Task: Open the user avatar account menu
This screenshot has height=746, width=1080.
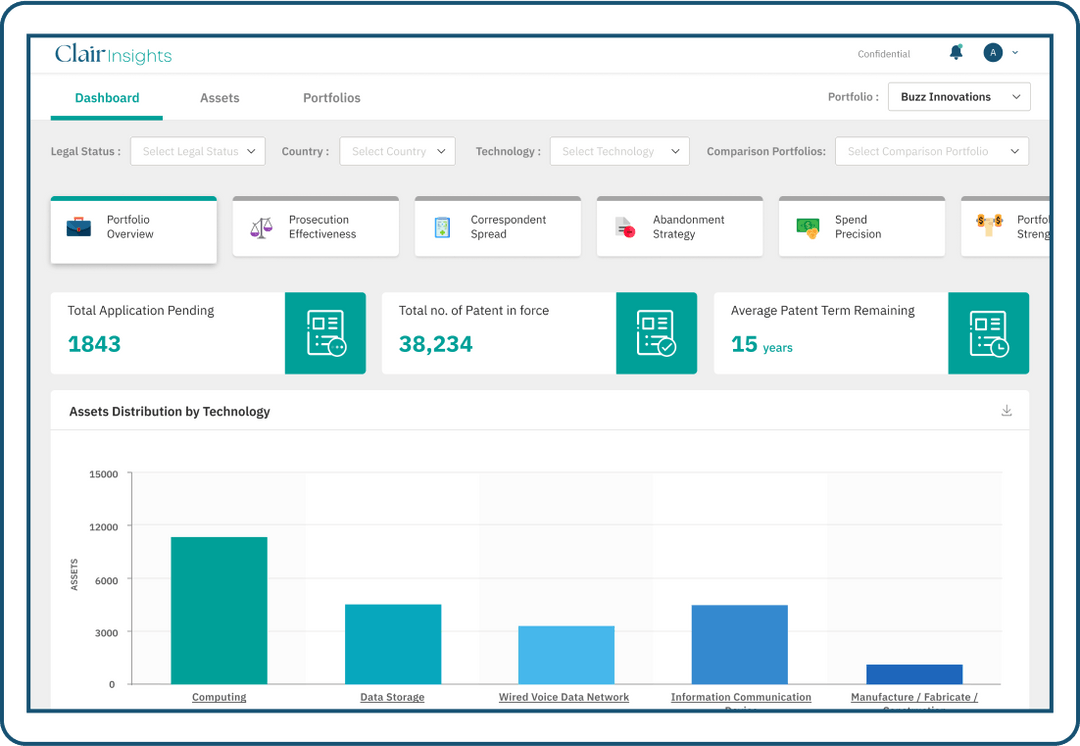Action: pos(993,53)
